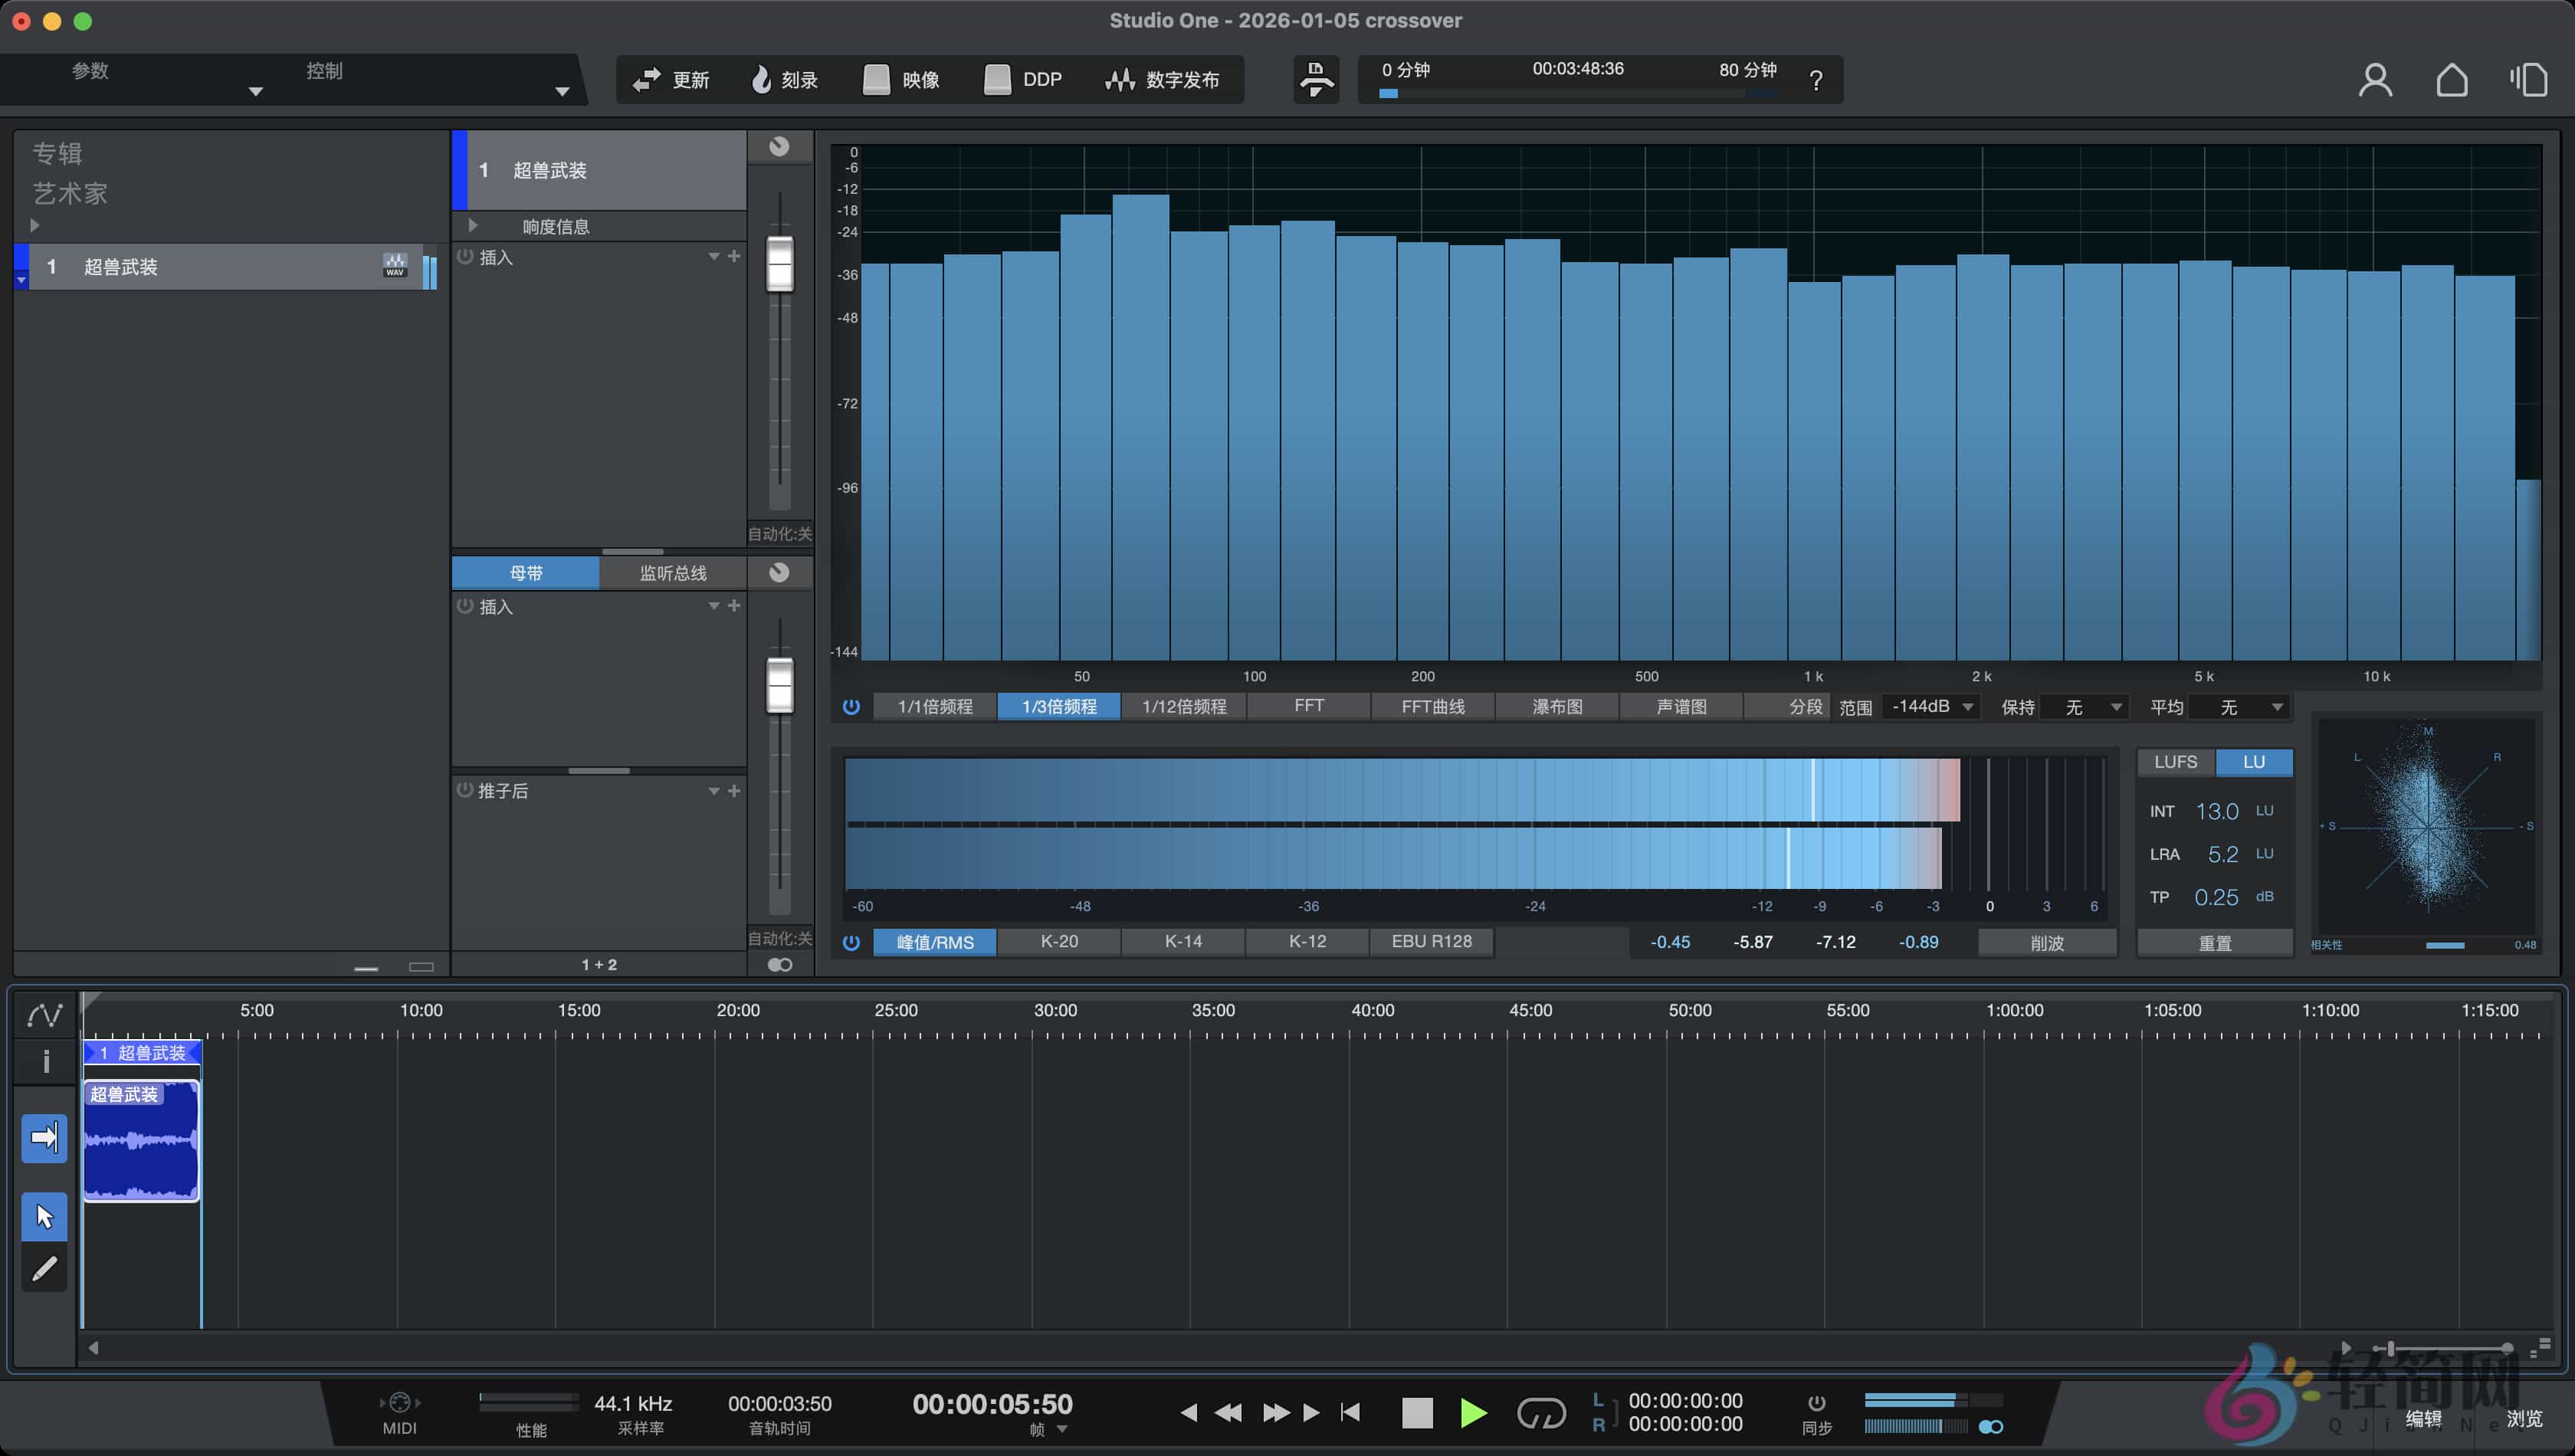Click the loop playback icon in transport
Image resolution: width=2575 pixels, height=1456 pixels.
pyautogui.click(x=1541, y=1413)
